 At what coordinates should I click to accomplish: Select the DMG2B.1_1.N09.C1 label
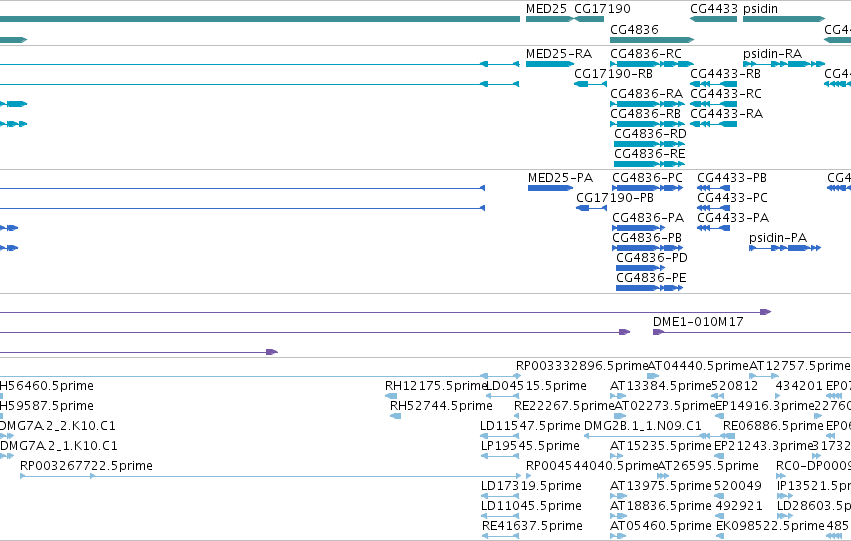tap(643, 426)
